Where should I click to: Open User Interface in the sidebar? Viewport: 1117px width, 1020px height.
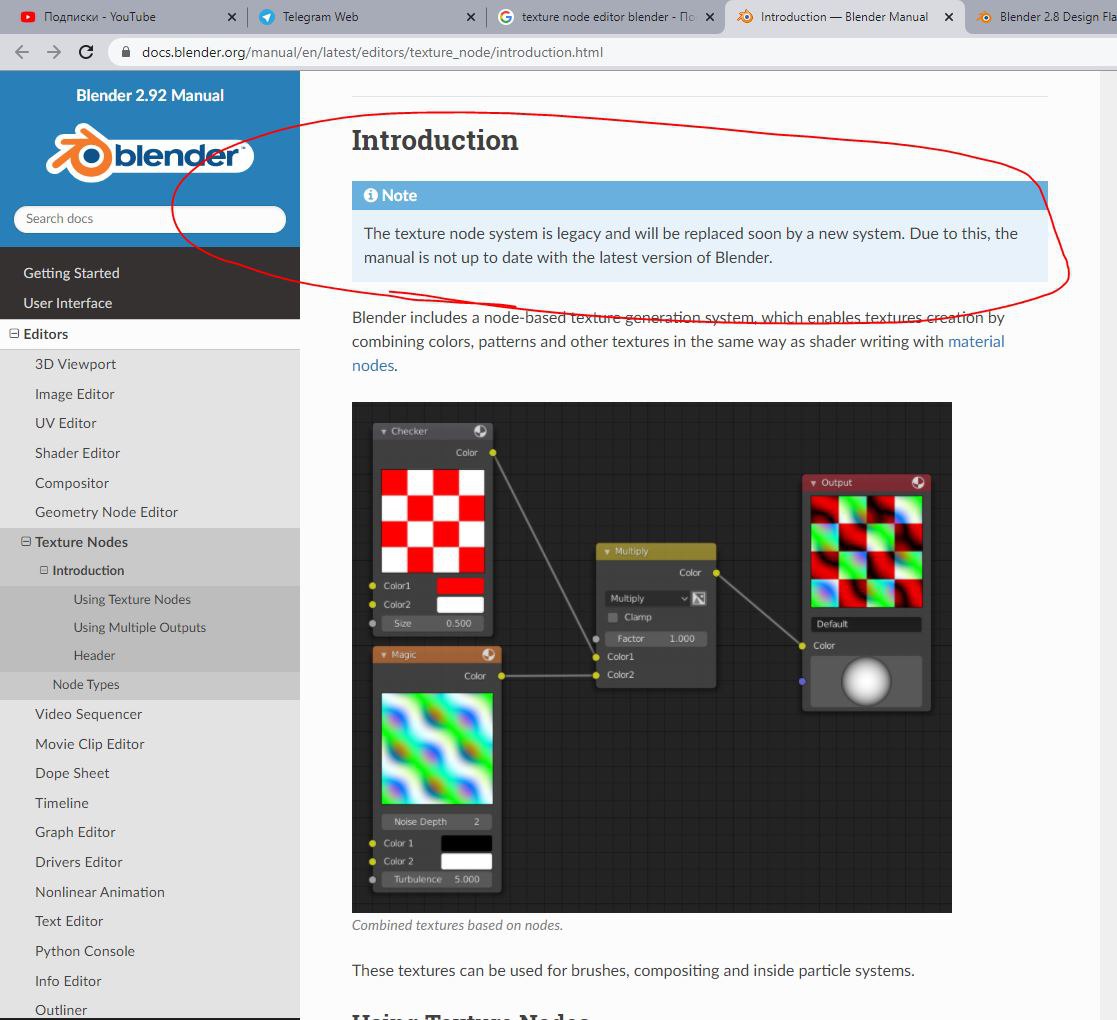click(68, 303)
